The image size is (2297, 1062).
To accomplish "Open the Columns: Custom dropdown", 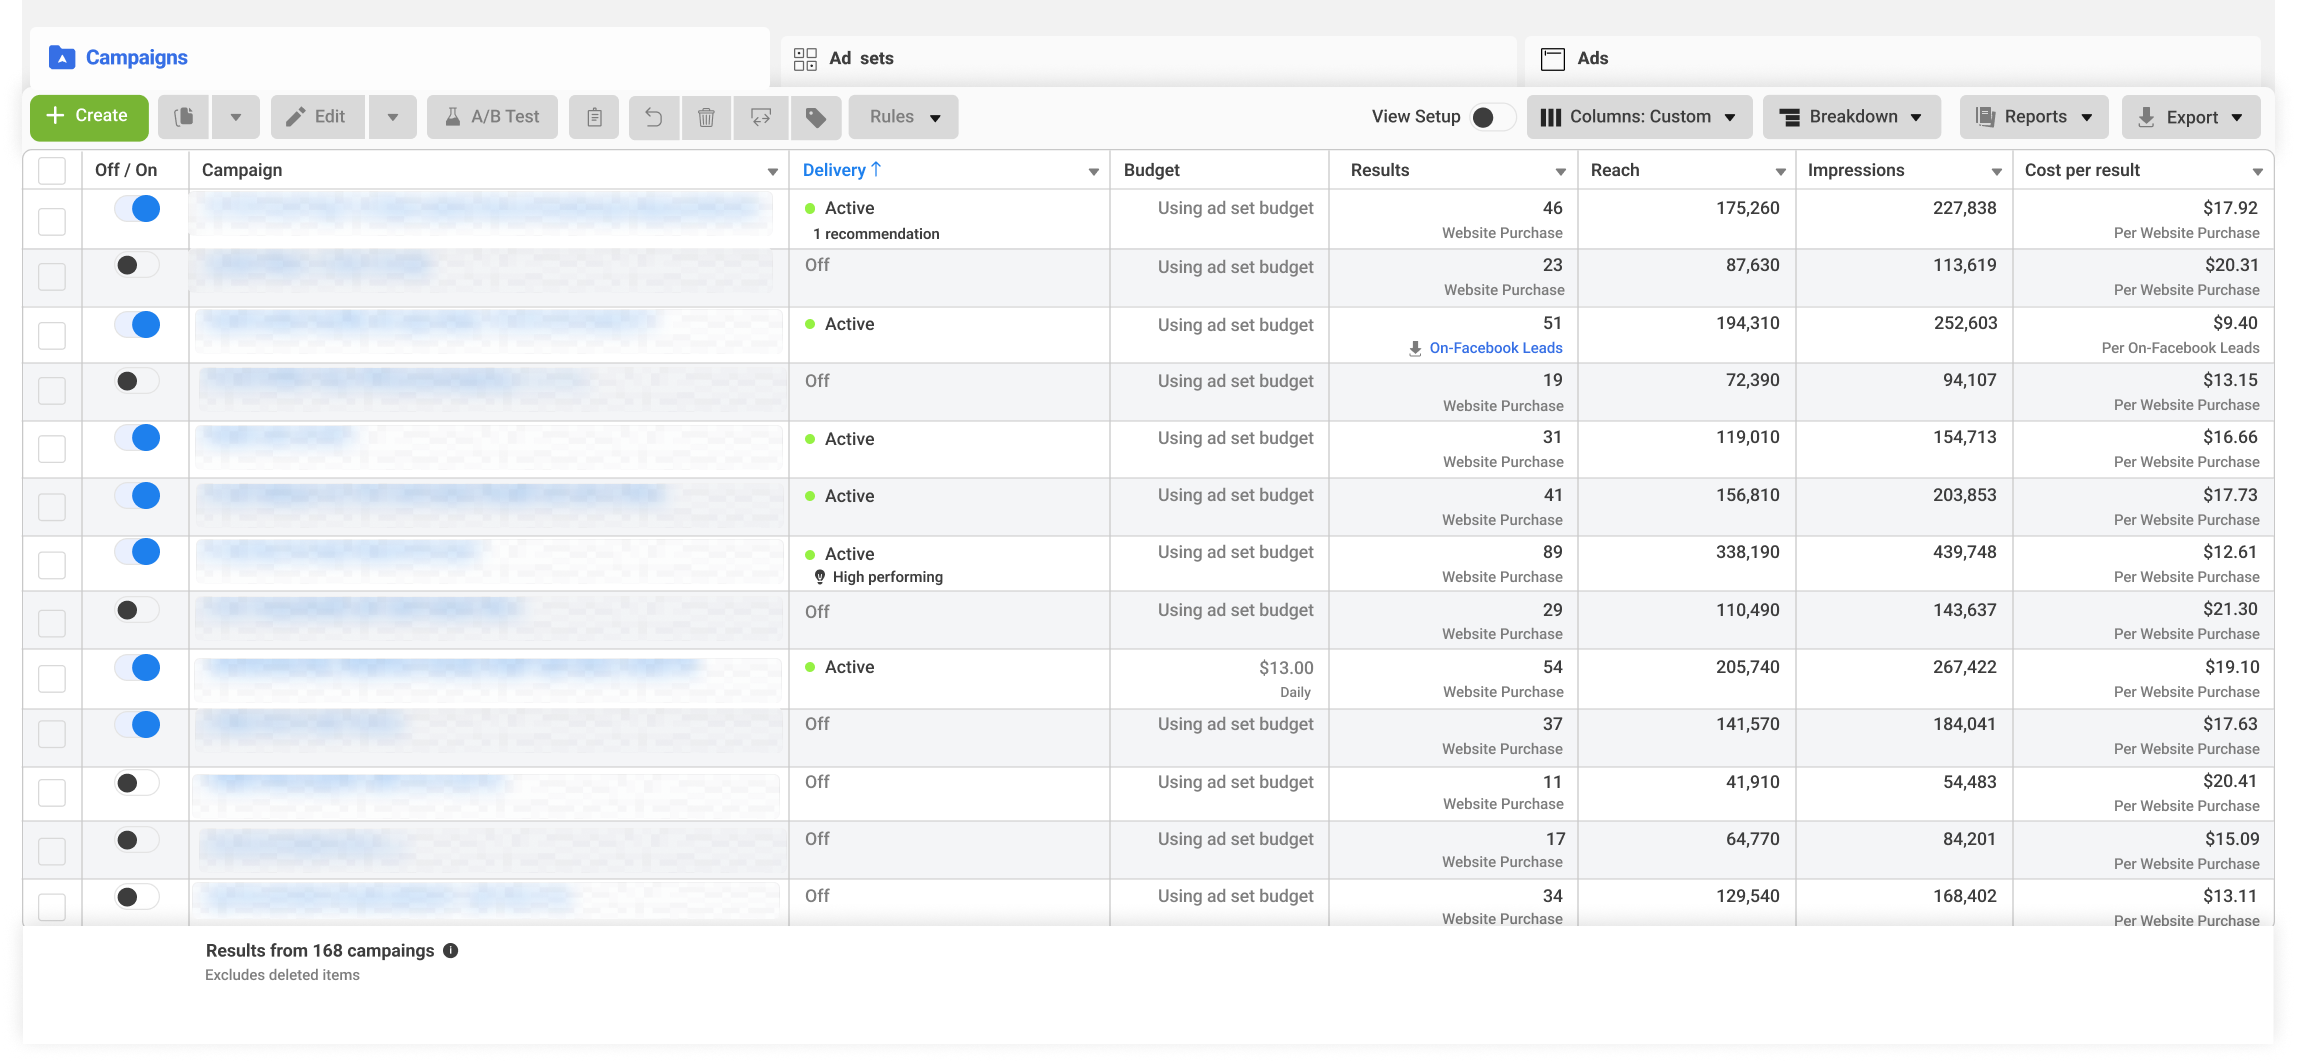I will (x=1639, y=117).
